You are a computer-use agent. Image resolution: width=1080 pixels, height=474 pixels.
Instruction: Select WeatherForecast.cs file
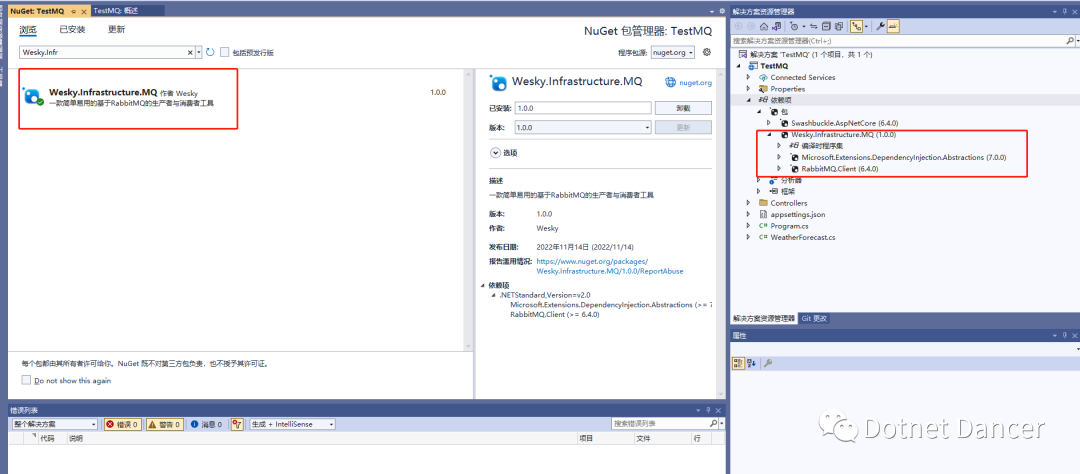coord(802,237)
